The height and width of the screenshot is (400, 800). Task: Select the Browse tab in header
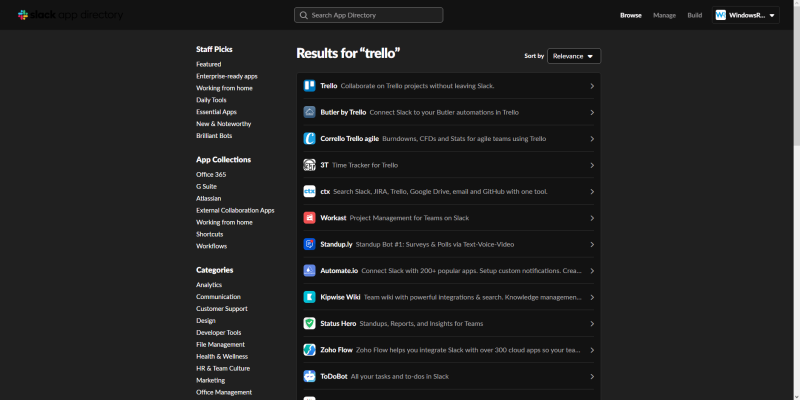click(630, 15)
